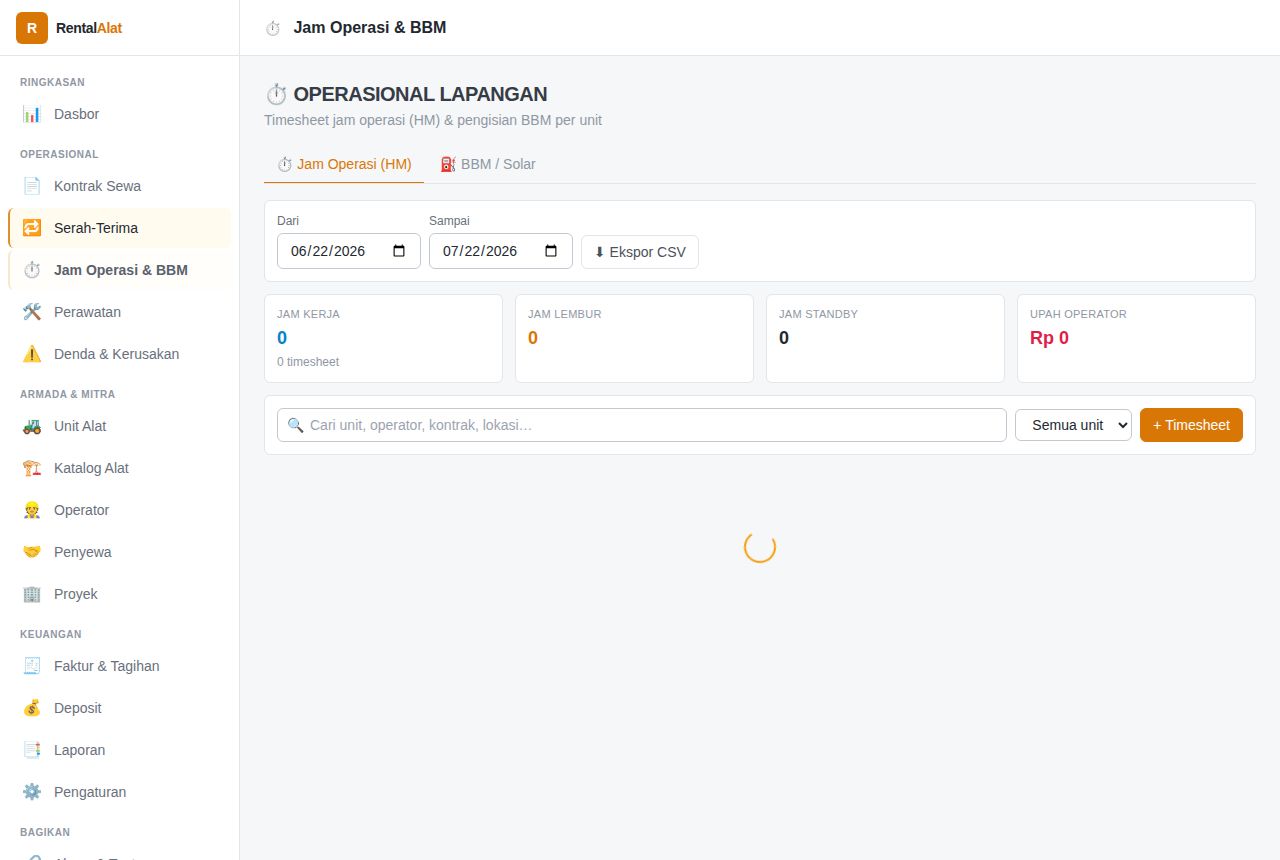Open the Serah-Terima menu item
1280x860 pixels.
pyautogui.click(x=120, y=228)
